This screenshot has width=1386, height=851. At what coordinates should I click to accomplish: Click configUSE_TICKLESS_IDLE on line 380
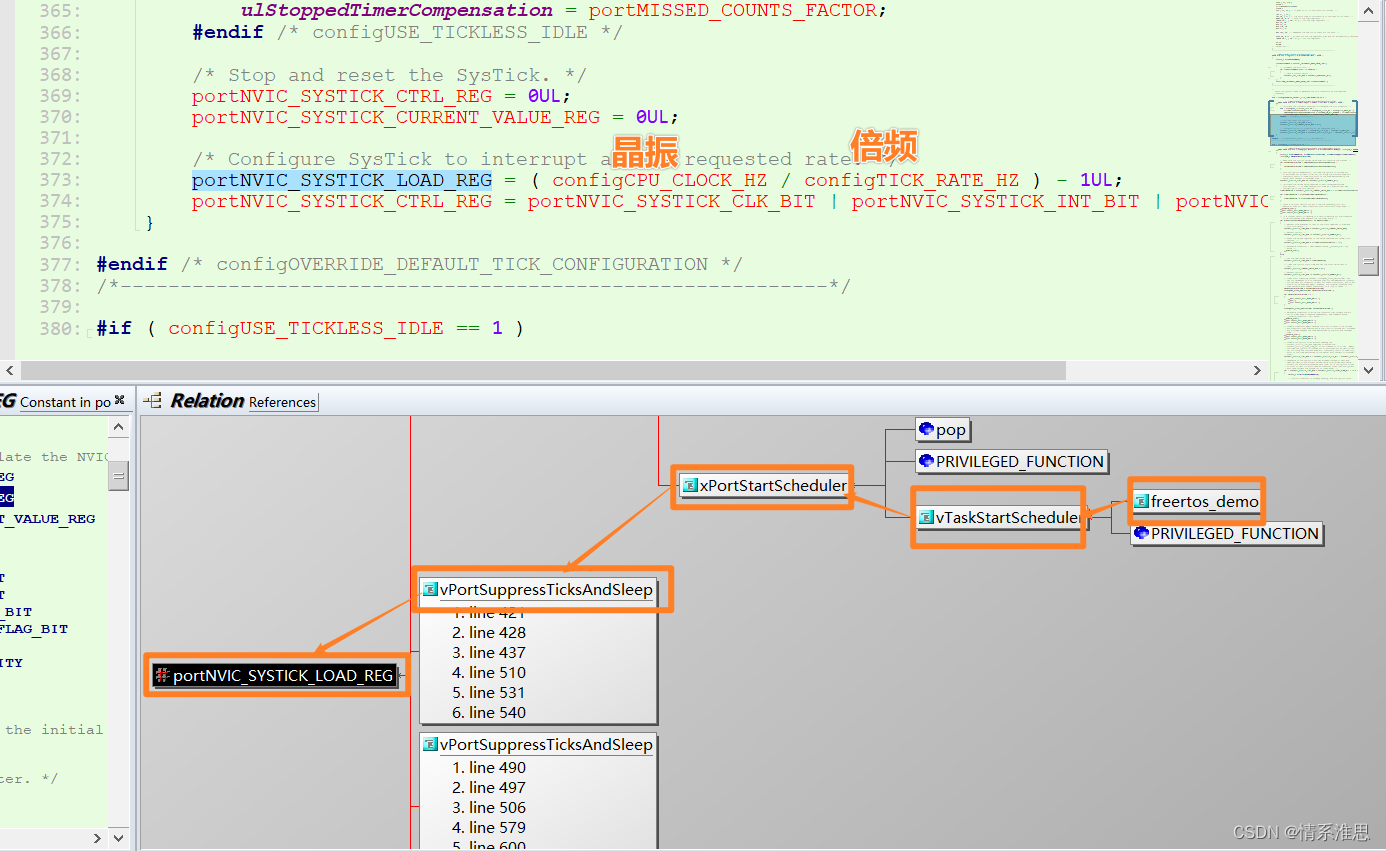(306, 328)
